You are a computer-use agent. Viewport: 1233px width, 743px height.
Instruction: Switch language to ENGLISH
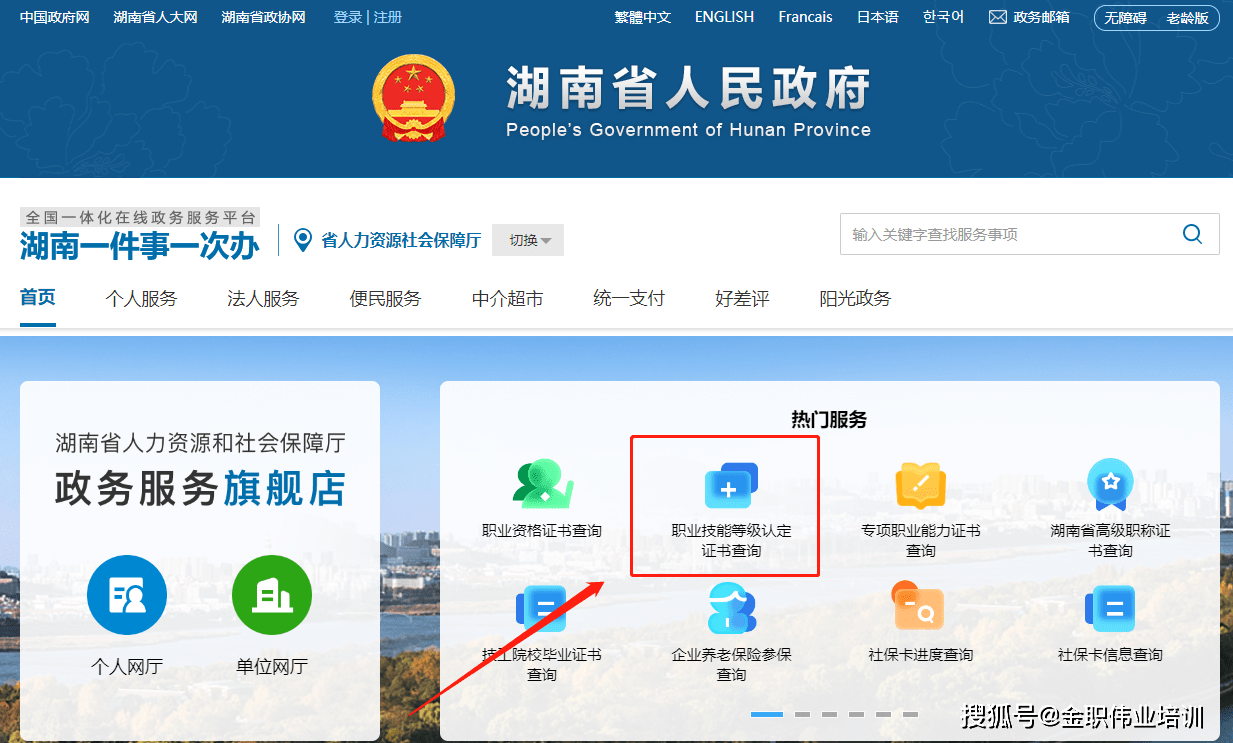pyautogui.click(x=724, y=17)
